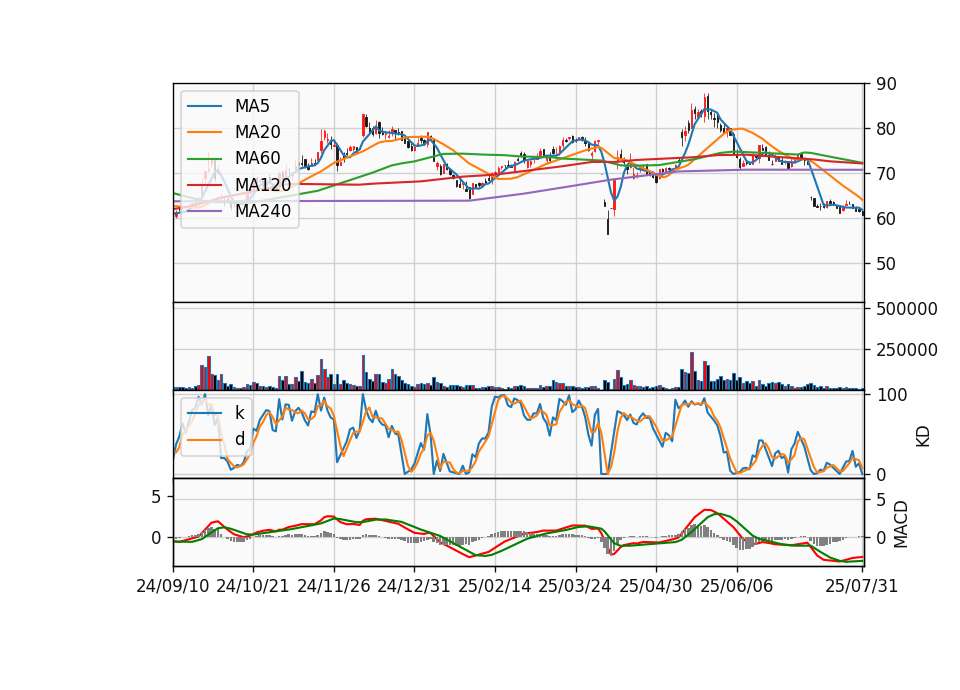This screenshot has height=690, width=960.
Task: Click the 50 price axis tick
Action: pyautogui.click(x=886, y=264)
